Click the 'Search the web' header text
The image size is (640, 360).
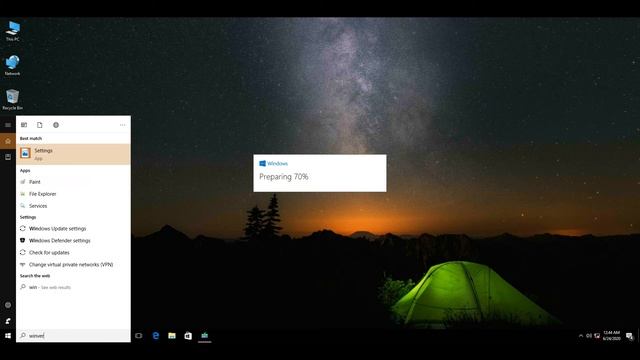[x=35, y=276]
